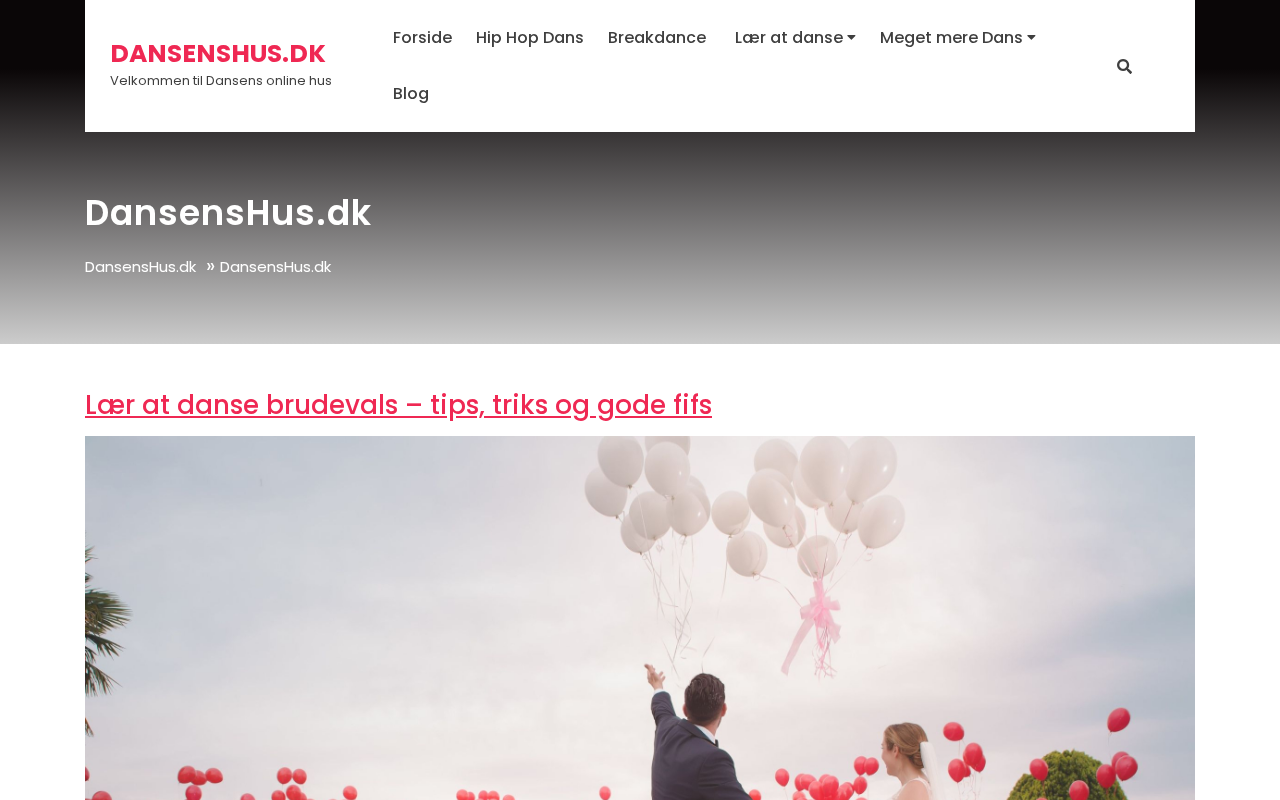Go to Hip Hop Dans page
The height and width of the screenshot is (800, 1280).
(x=530, y=38)
